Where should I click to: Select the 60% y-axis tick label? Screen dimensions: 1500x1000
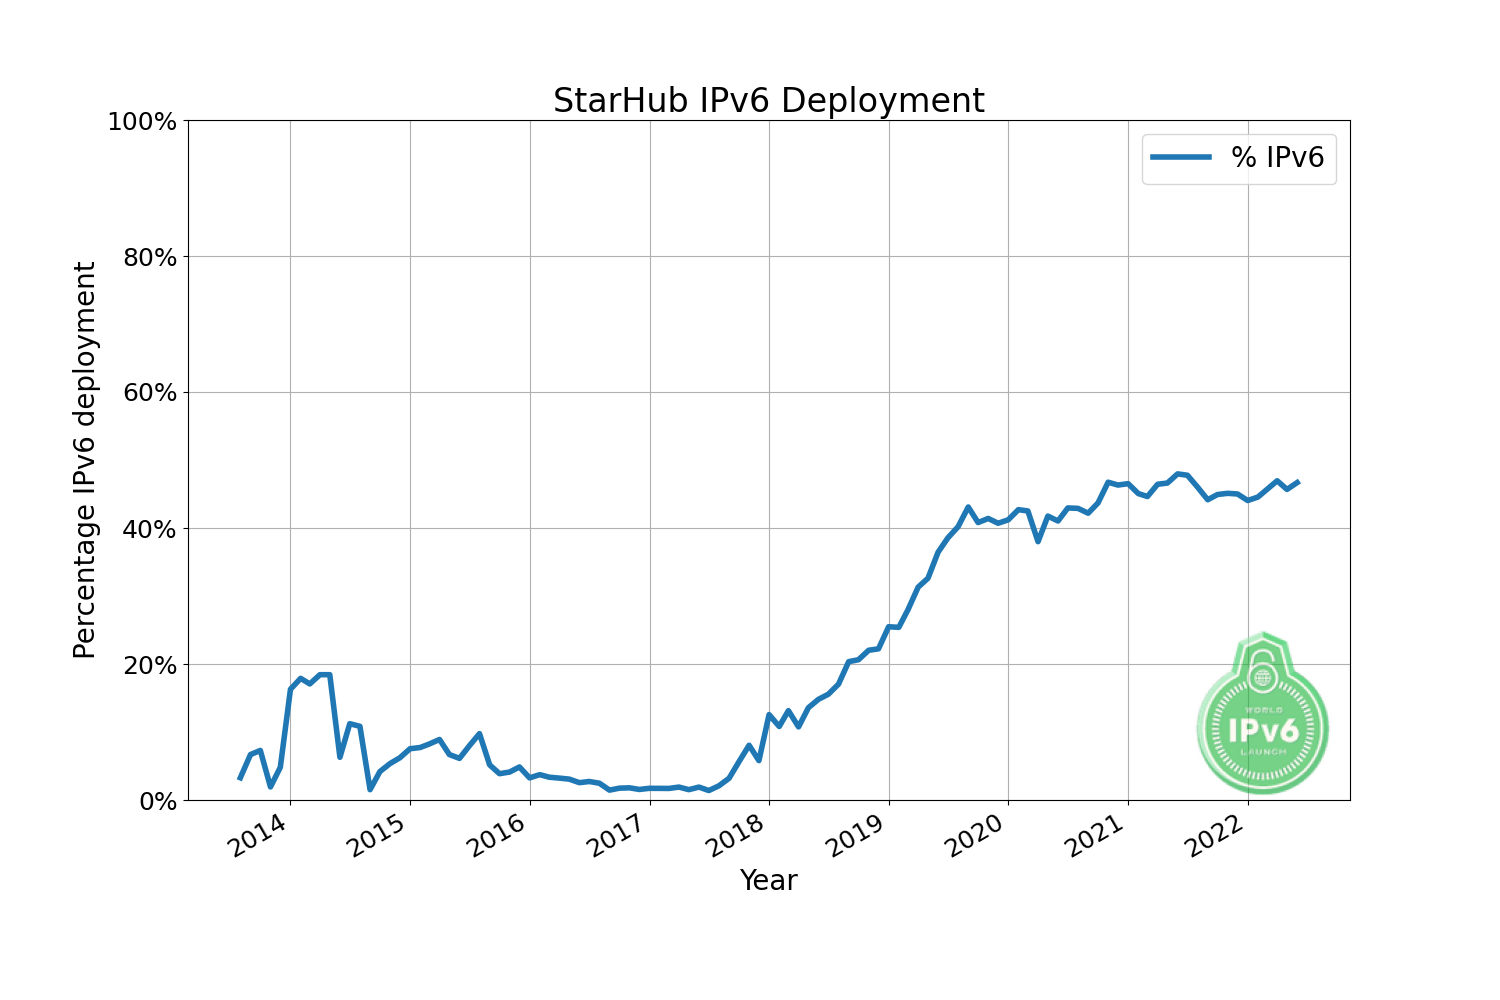pos(148,393)
